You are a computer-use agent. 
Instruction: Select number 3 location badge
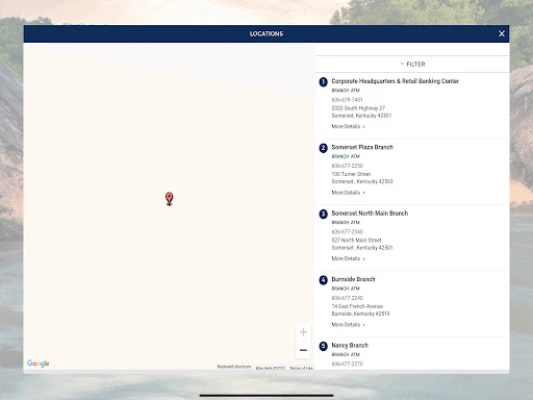point(323,214)
